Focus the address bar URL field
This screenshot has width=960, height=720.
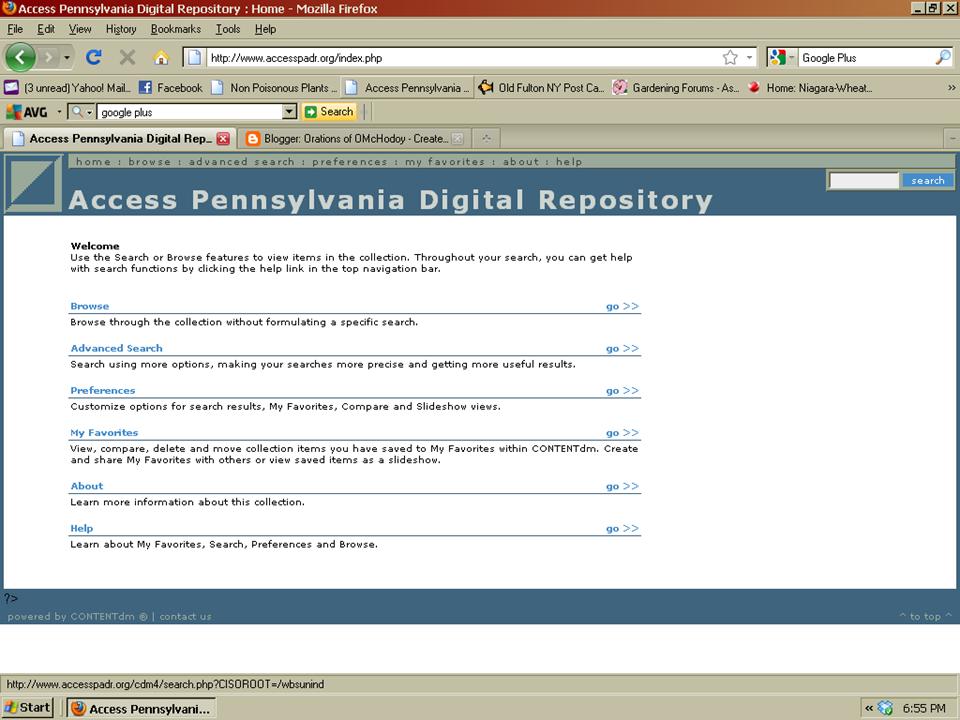[x=462, y=58]
